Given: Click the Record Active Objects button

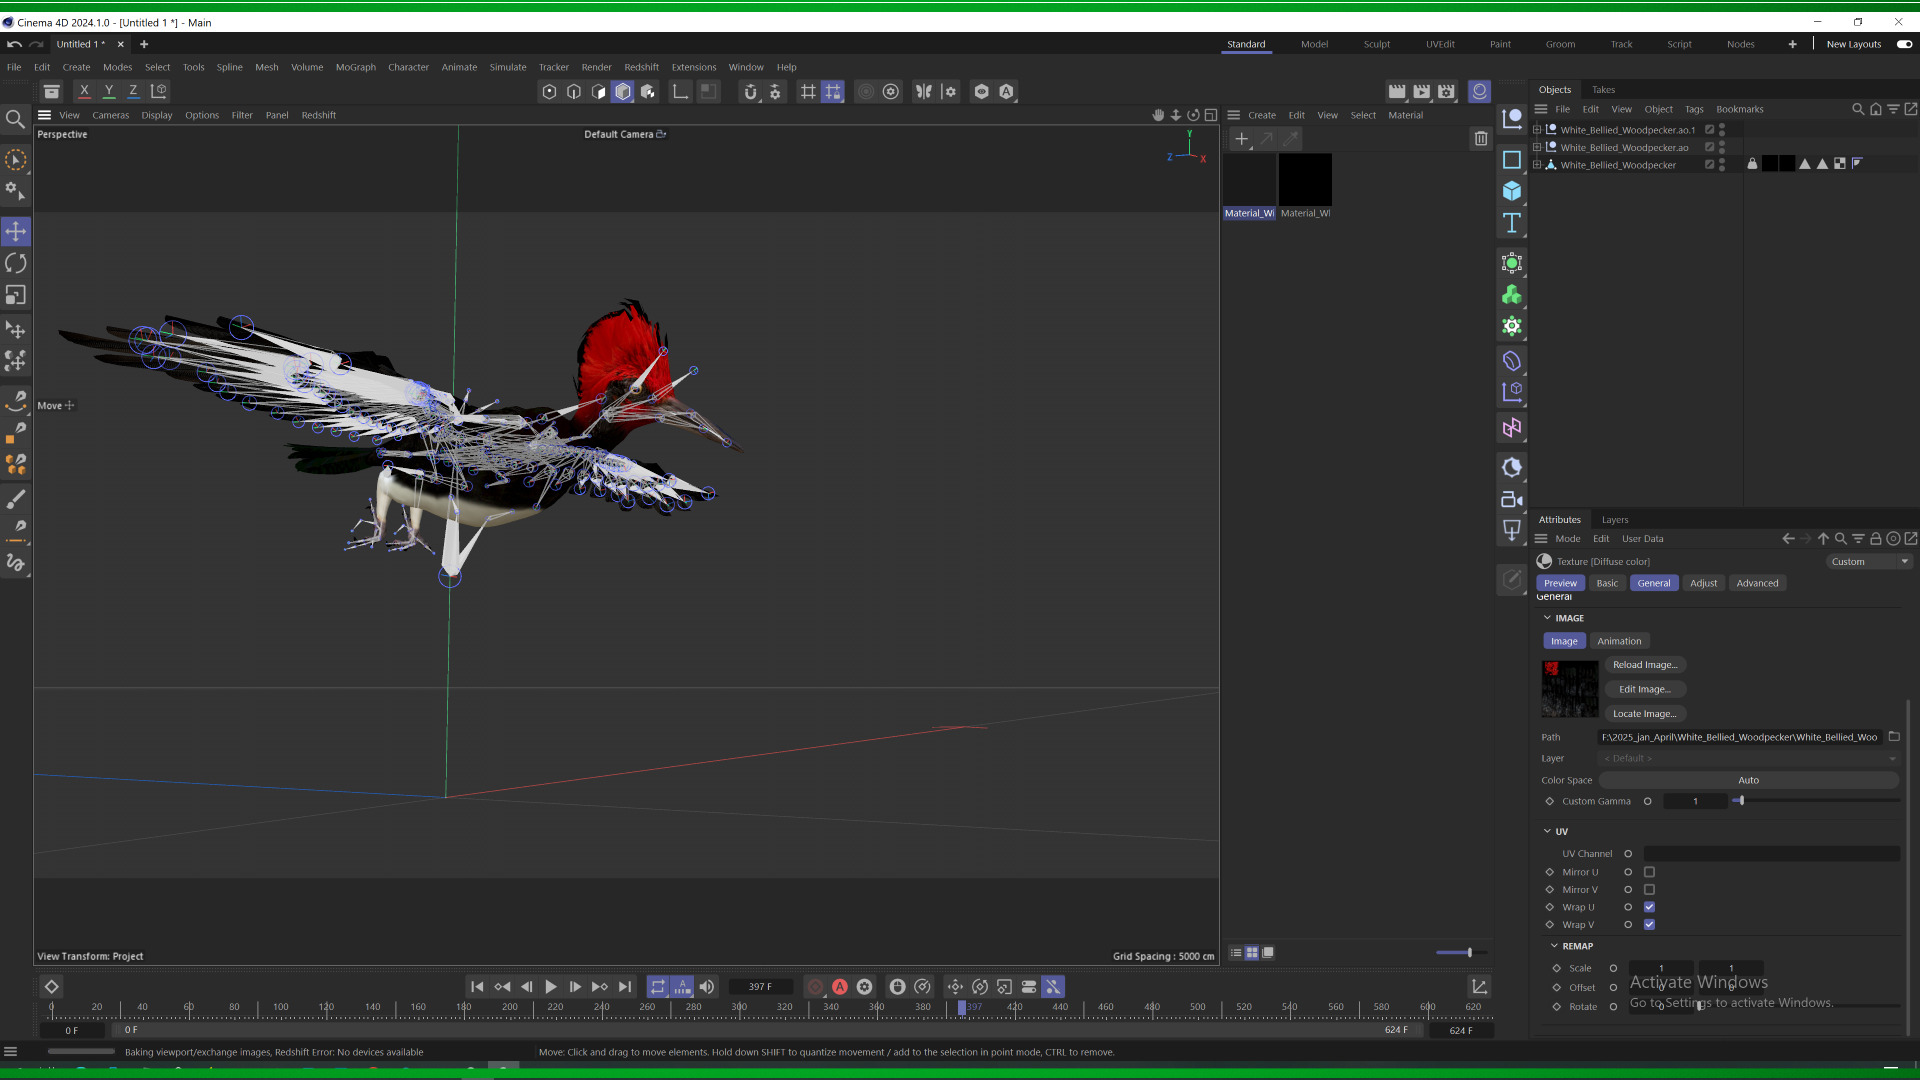Looking at the screenshot, I should 815,987.
